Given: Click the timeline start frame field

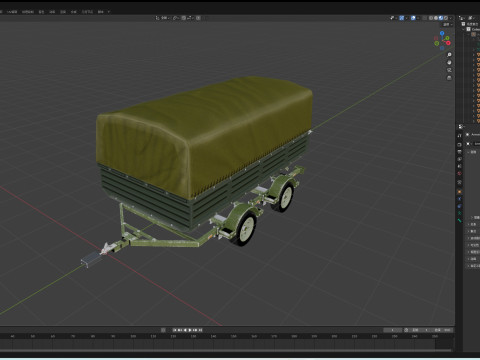Looking at the screenshot, I should point(421,330).
